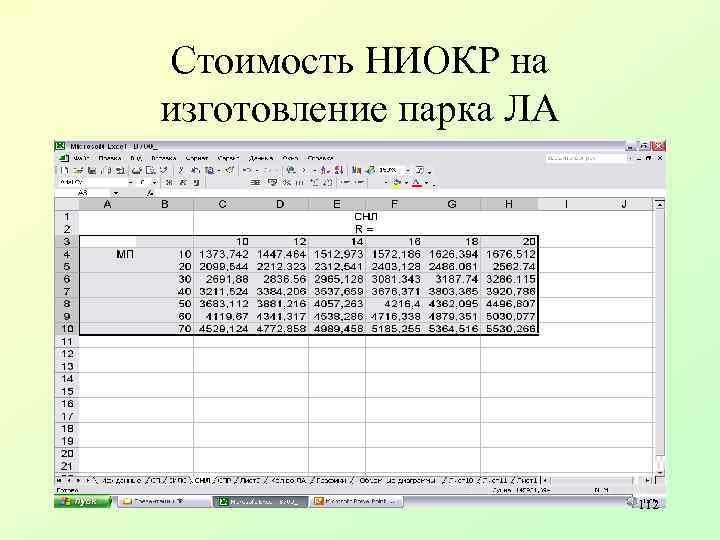Click Decrease Decimal icon

pos(327,183)
